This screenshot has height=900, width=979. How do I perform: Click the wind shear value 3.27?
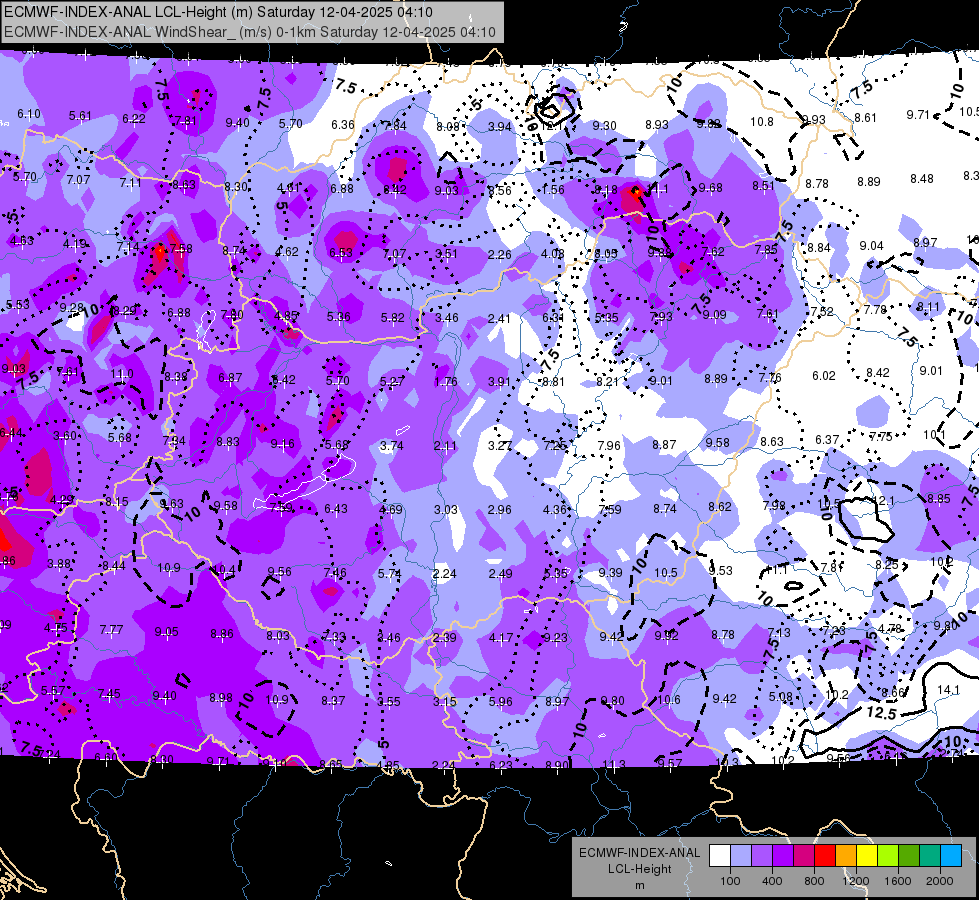pos(500,446)
